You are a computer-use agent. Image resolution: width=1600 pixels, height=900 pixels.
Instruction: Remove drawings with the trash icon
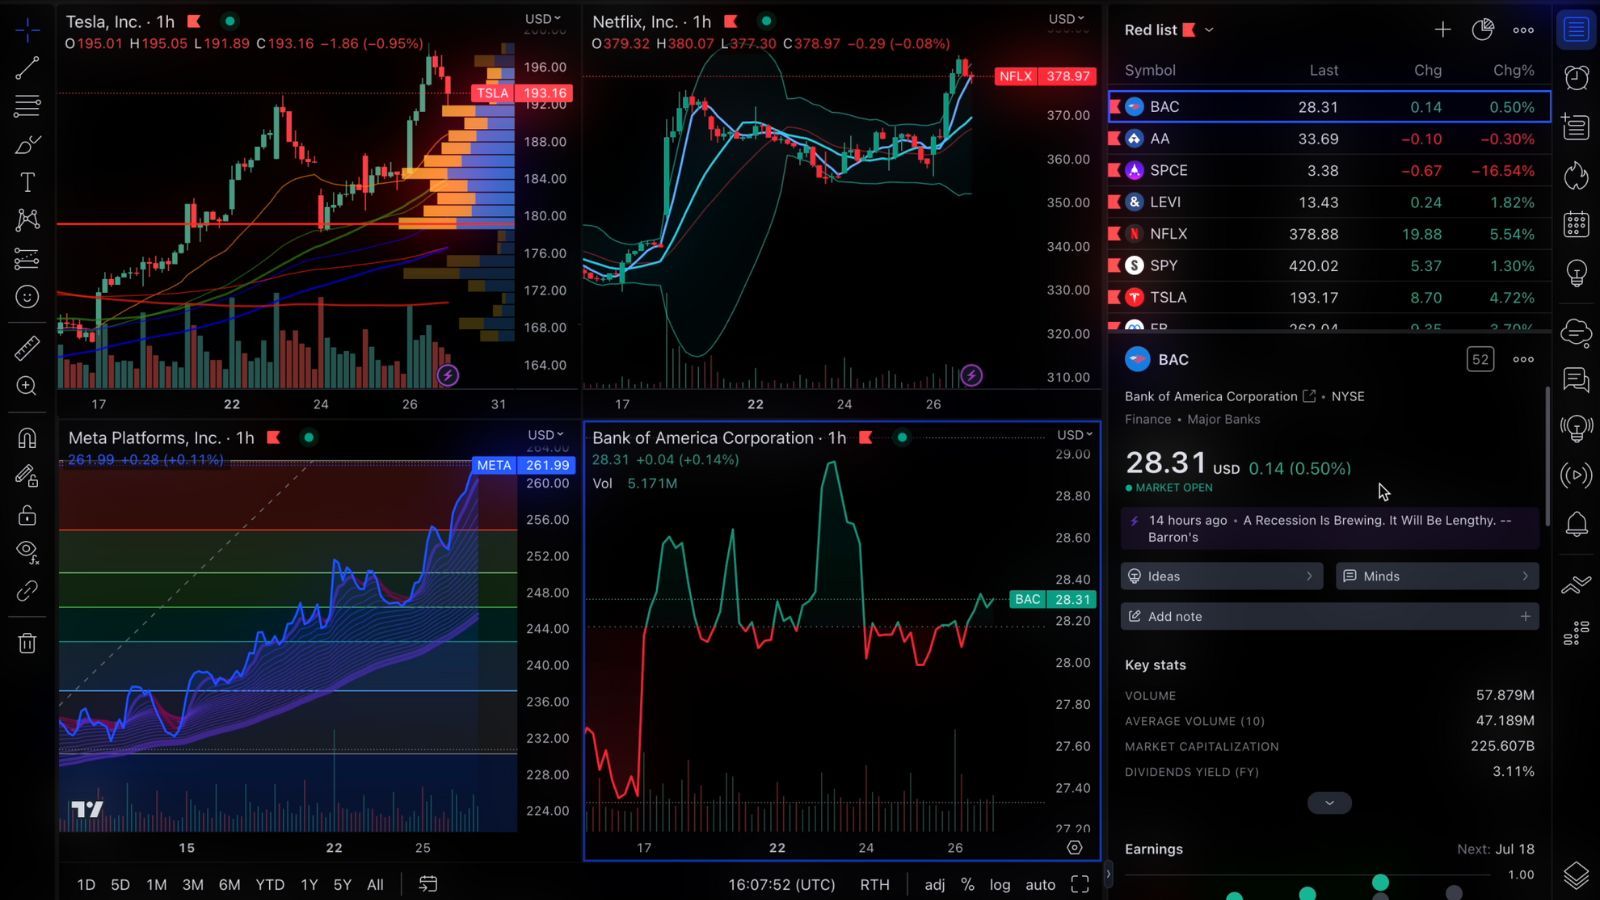[x=27, y=643]
